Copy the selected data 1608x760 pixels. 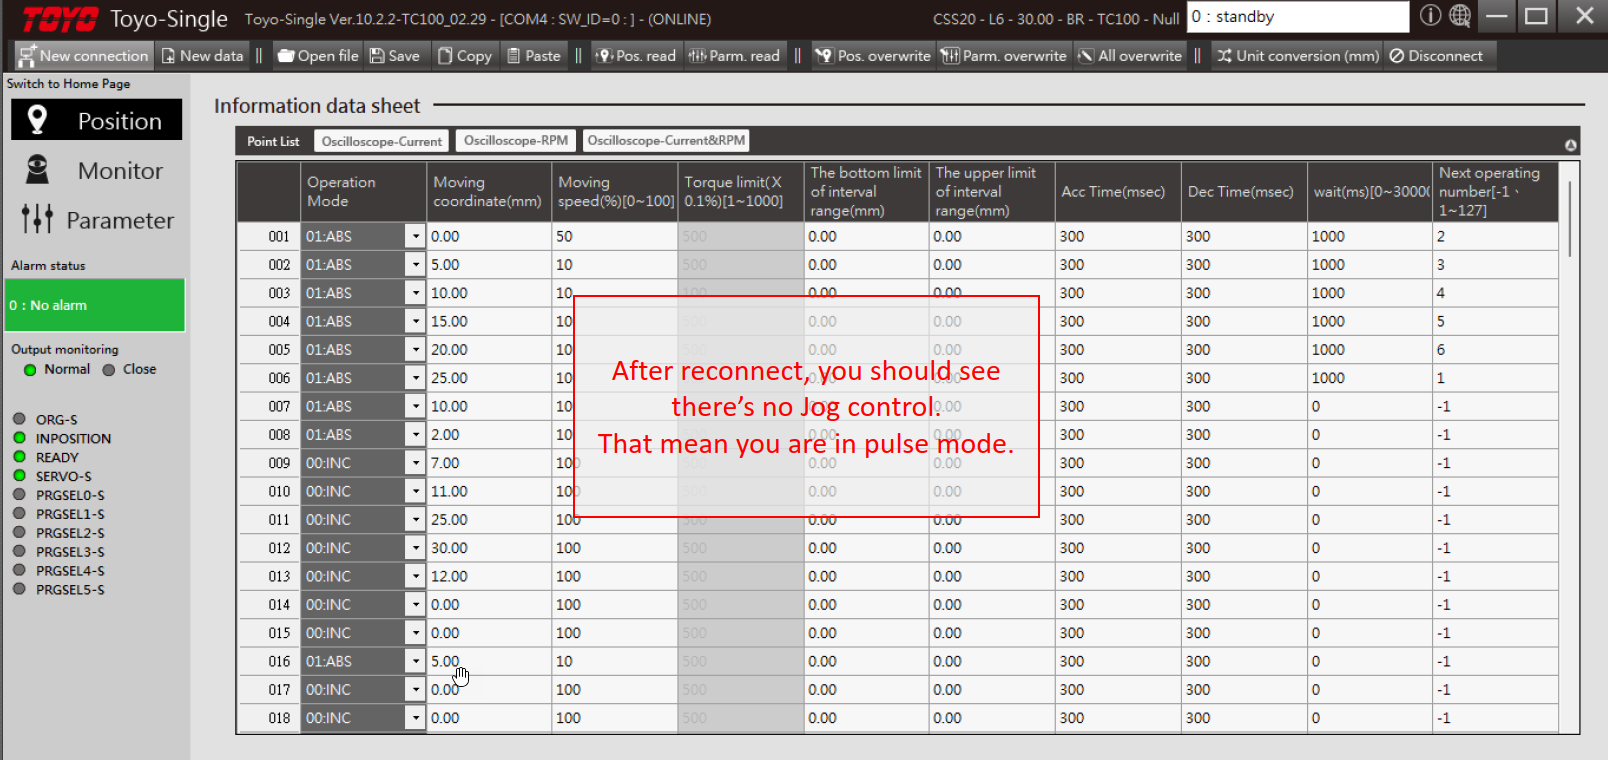coord(465,56)
